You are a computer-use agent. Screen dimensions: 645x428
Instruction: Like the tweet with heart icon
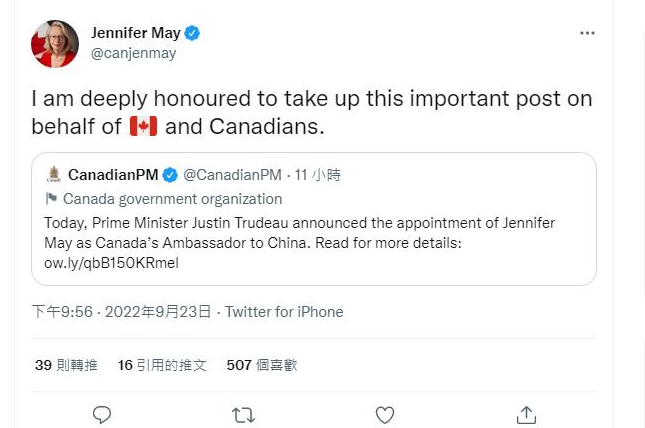(384, 413)
